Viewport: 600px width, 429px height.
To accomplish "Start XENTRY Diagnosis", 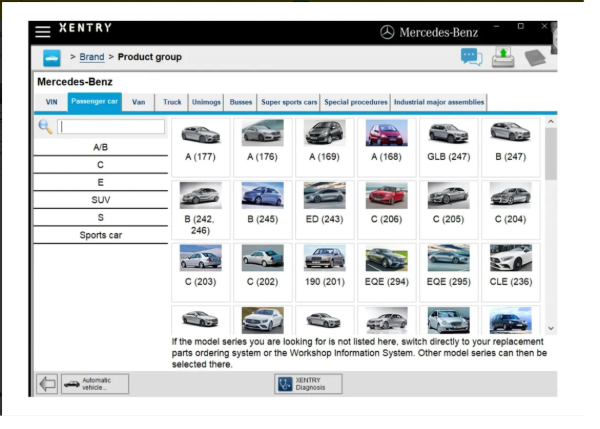I will click(x=308, y=384).
